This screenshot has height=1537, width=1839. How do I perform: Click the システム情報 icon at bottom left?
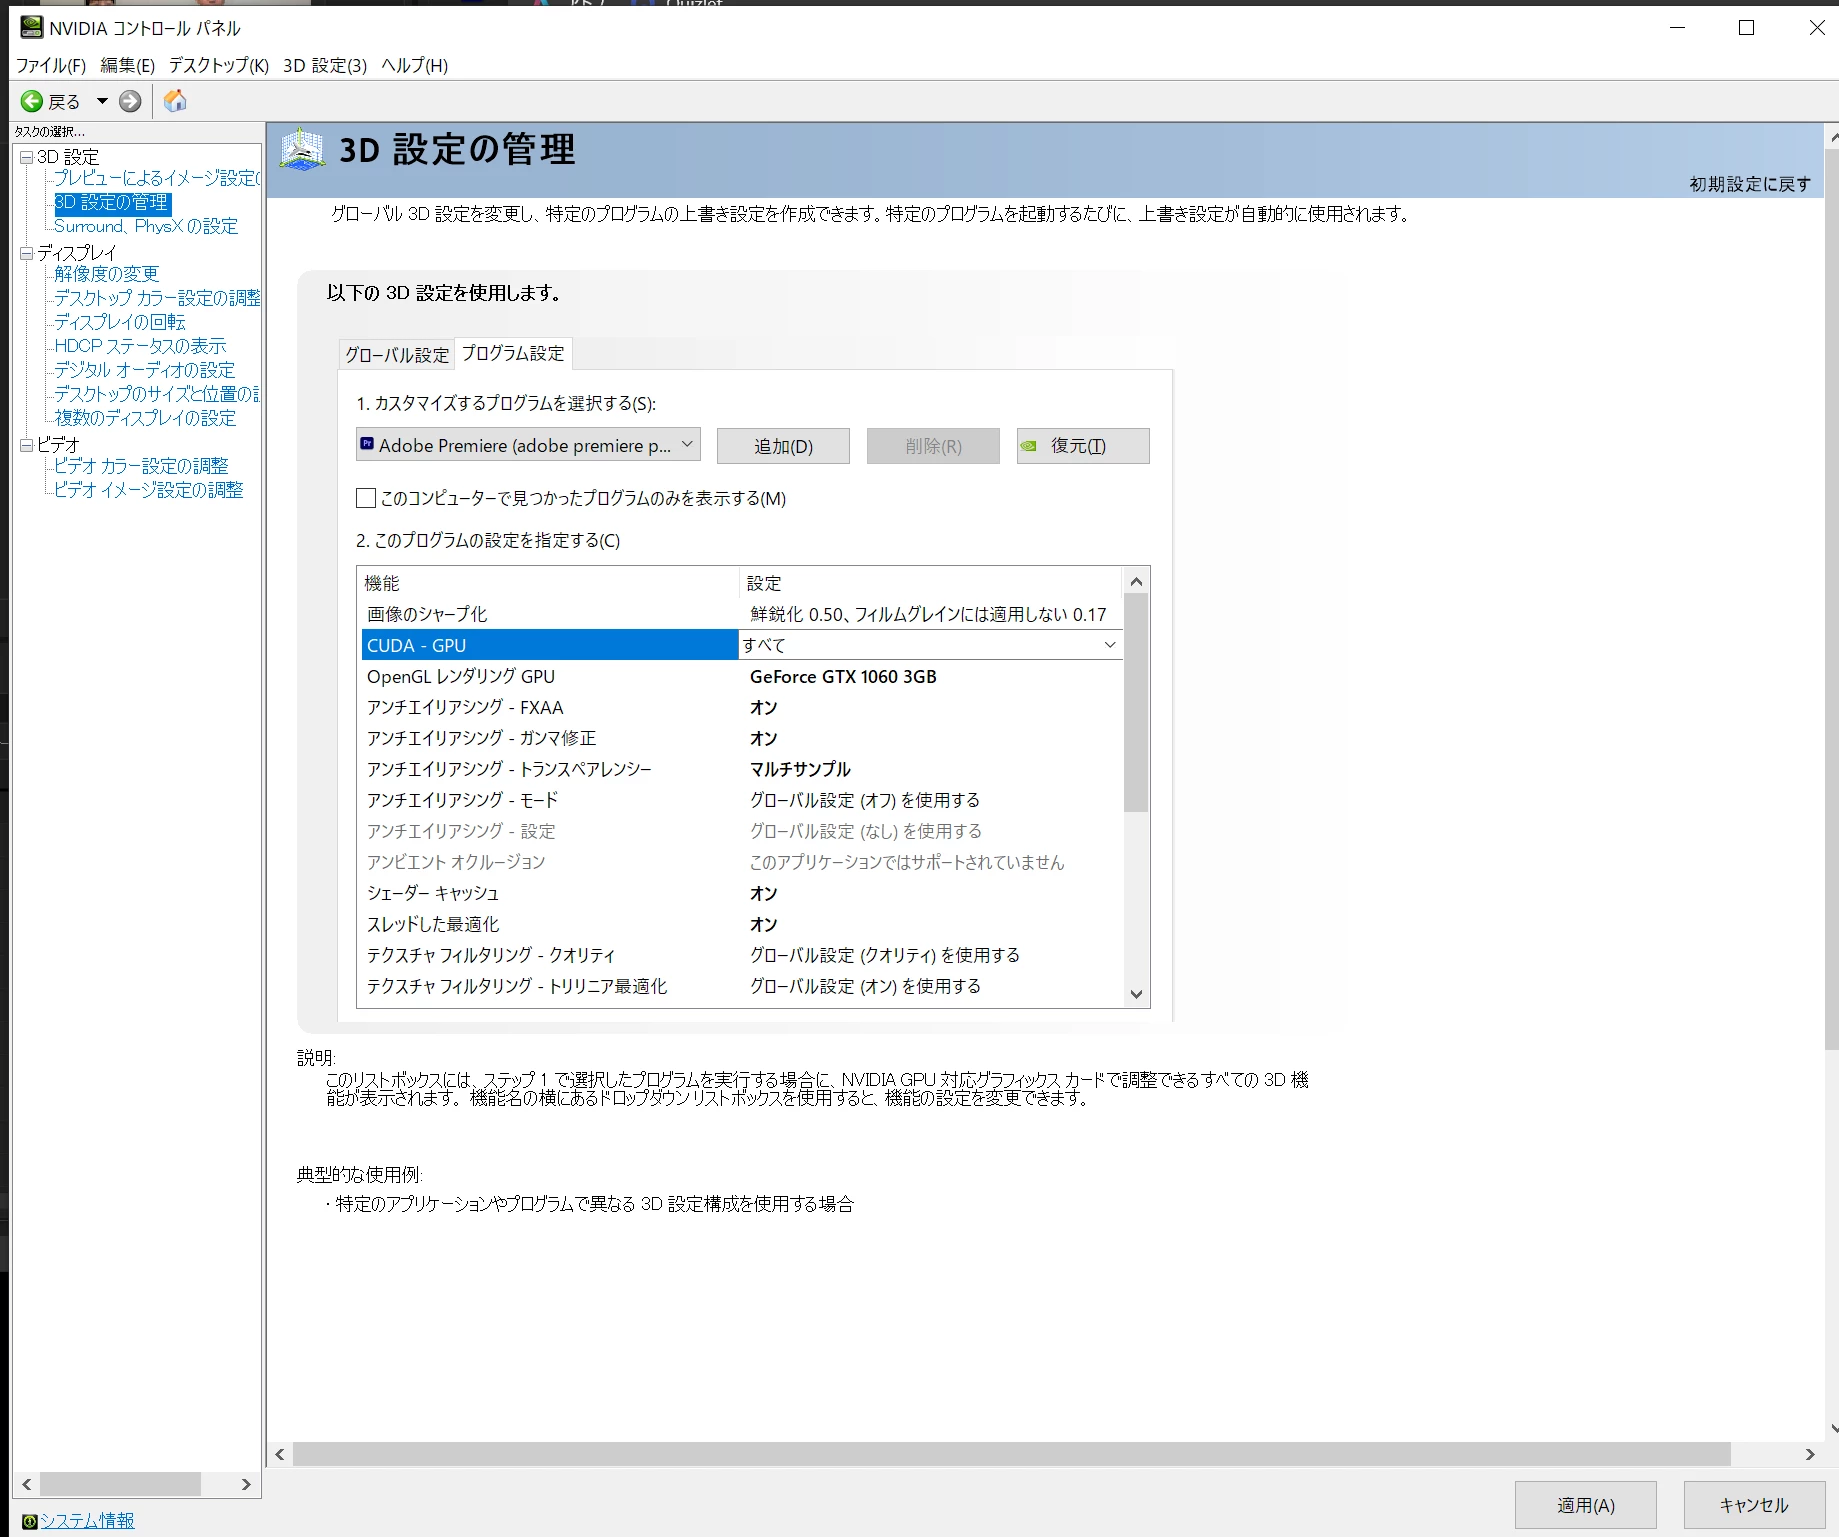tap(29, 1521)
